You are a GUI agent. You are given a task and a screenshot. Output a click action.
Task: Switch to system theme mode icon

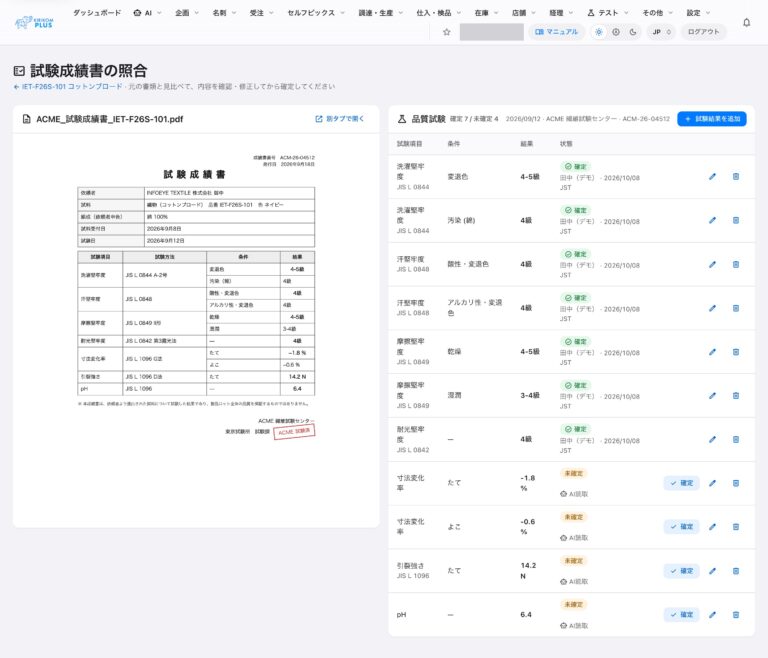616,32
